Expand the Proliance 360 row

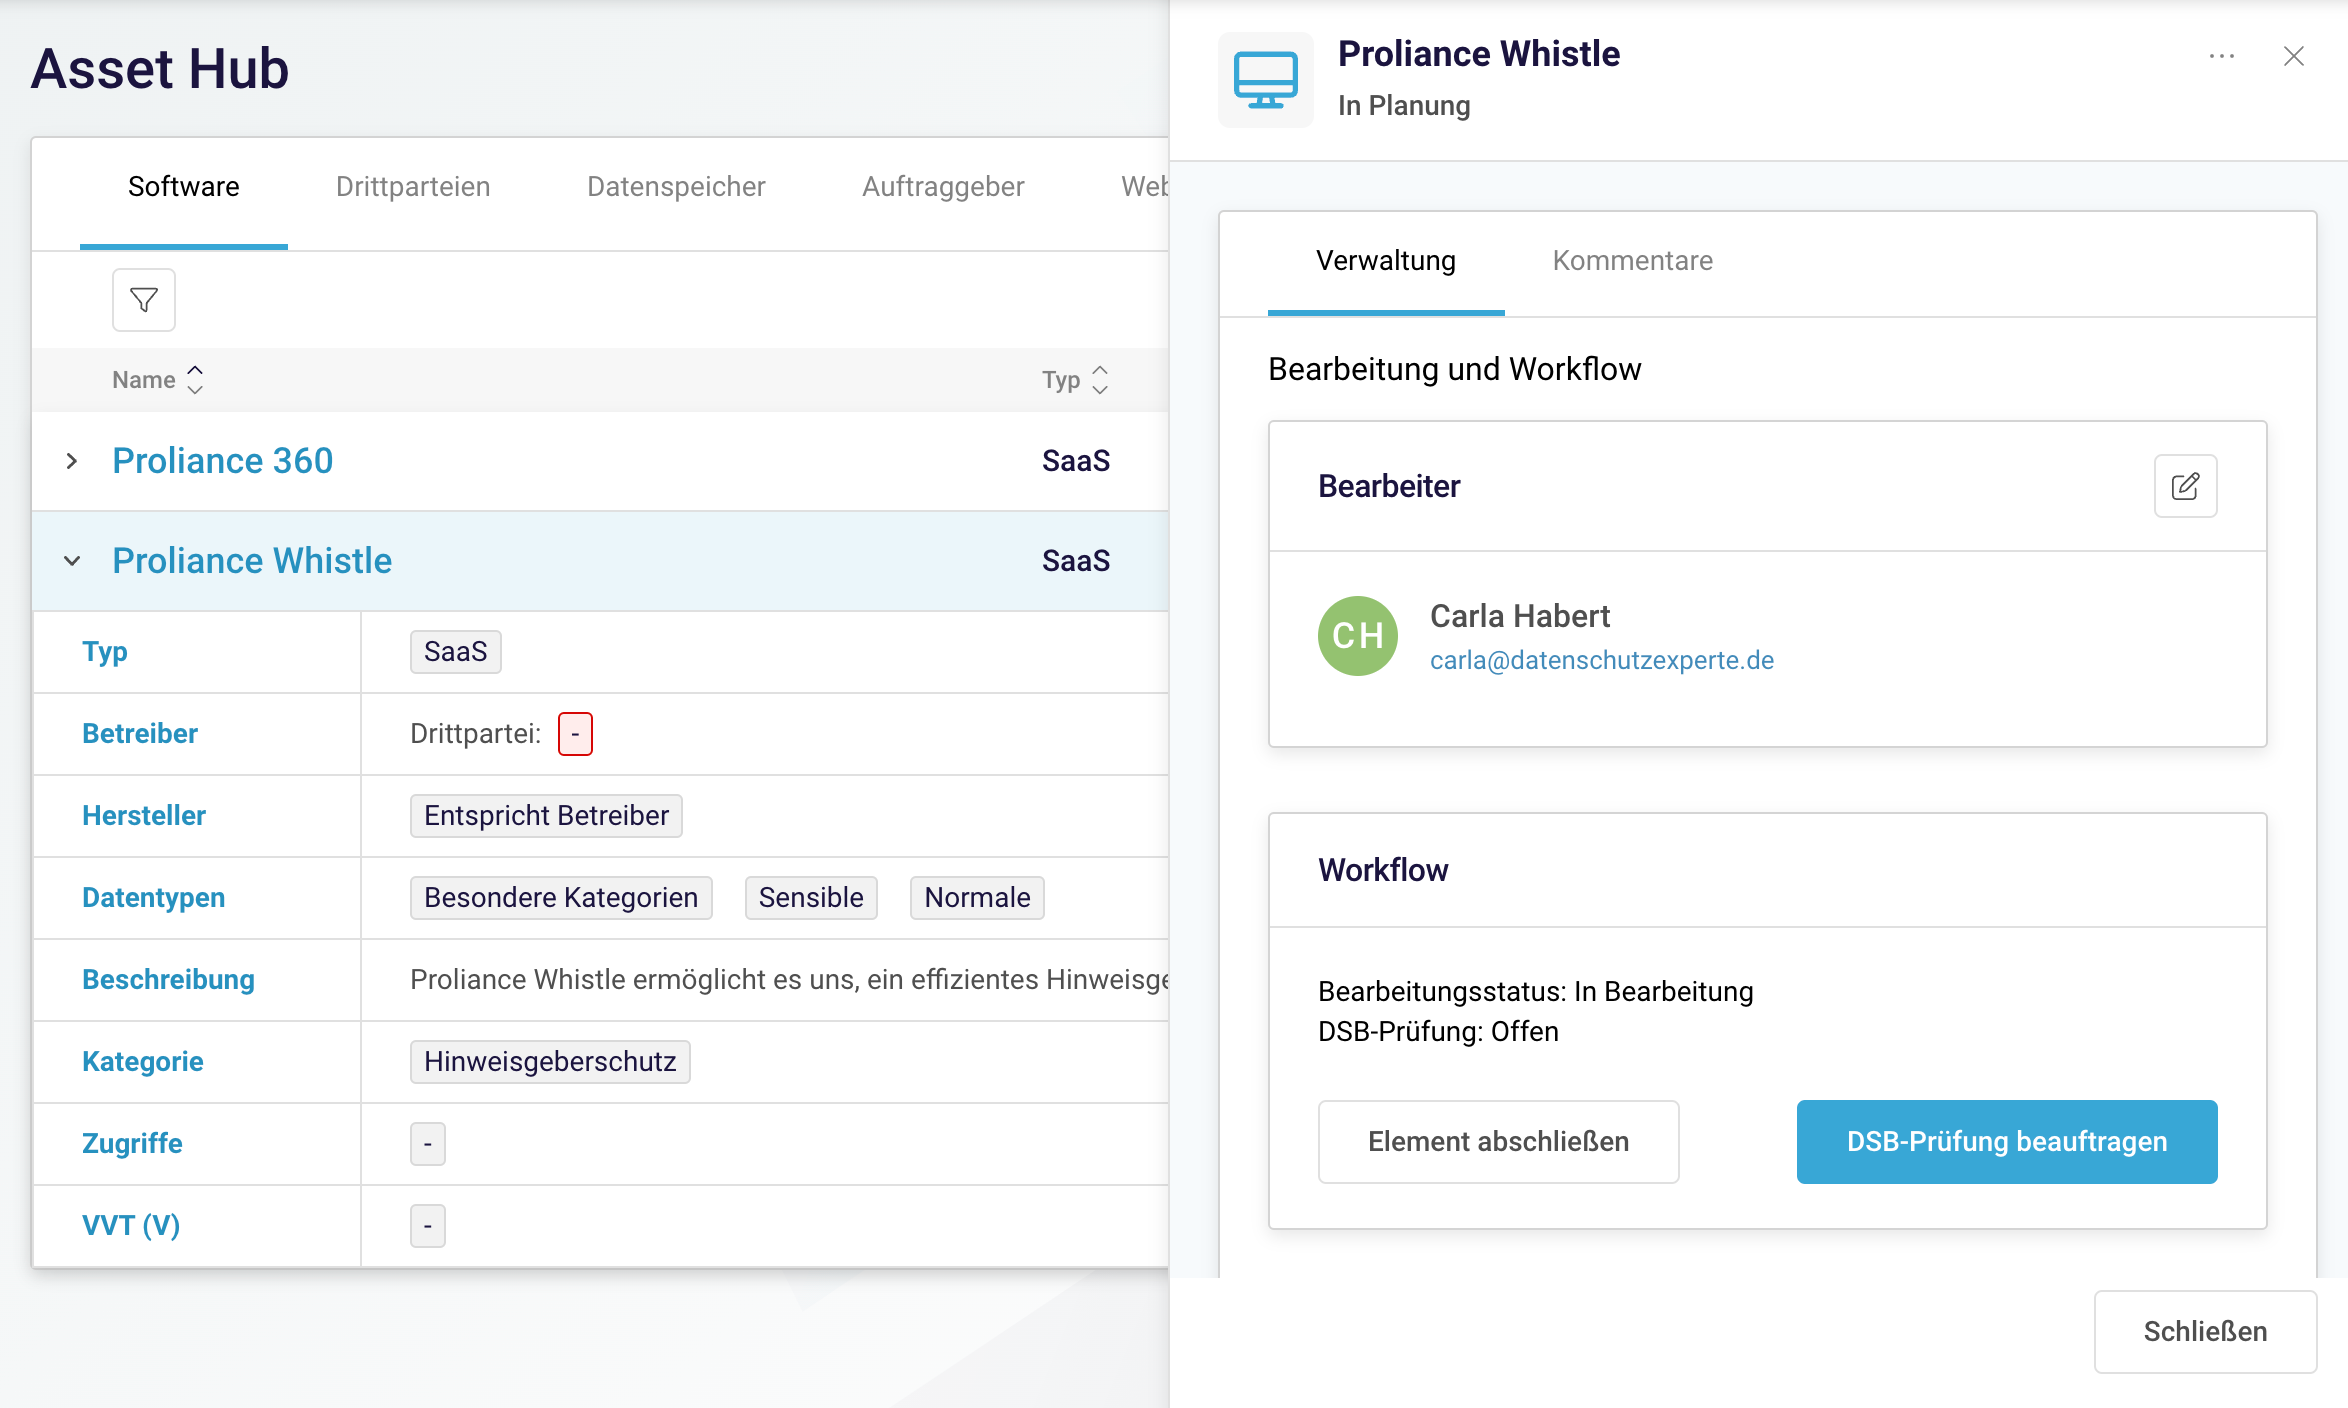coord(72,461)
